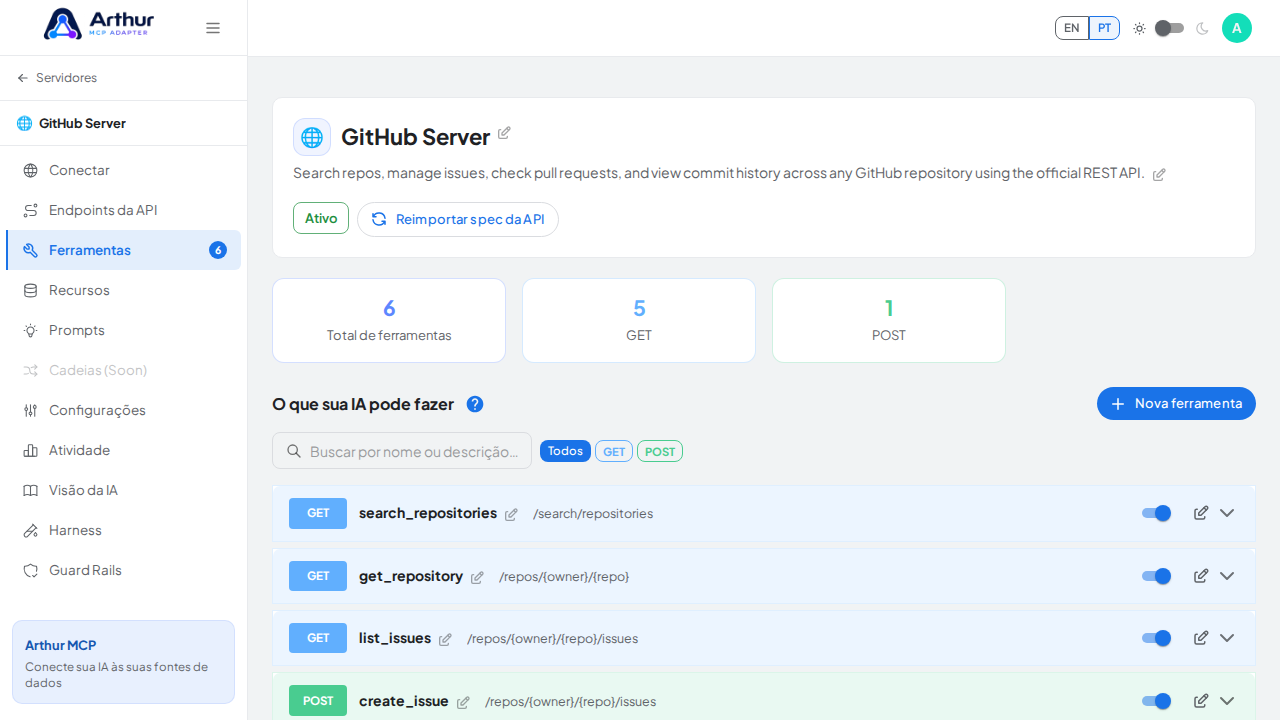The width and height of the screenshot is (1280, 720).
Task: Expand the create_issue tool details
Action: coord(1227,701)
